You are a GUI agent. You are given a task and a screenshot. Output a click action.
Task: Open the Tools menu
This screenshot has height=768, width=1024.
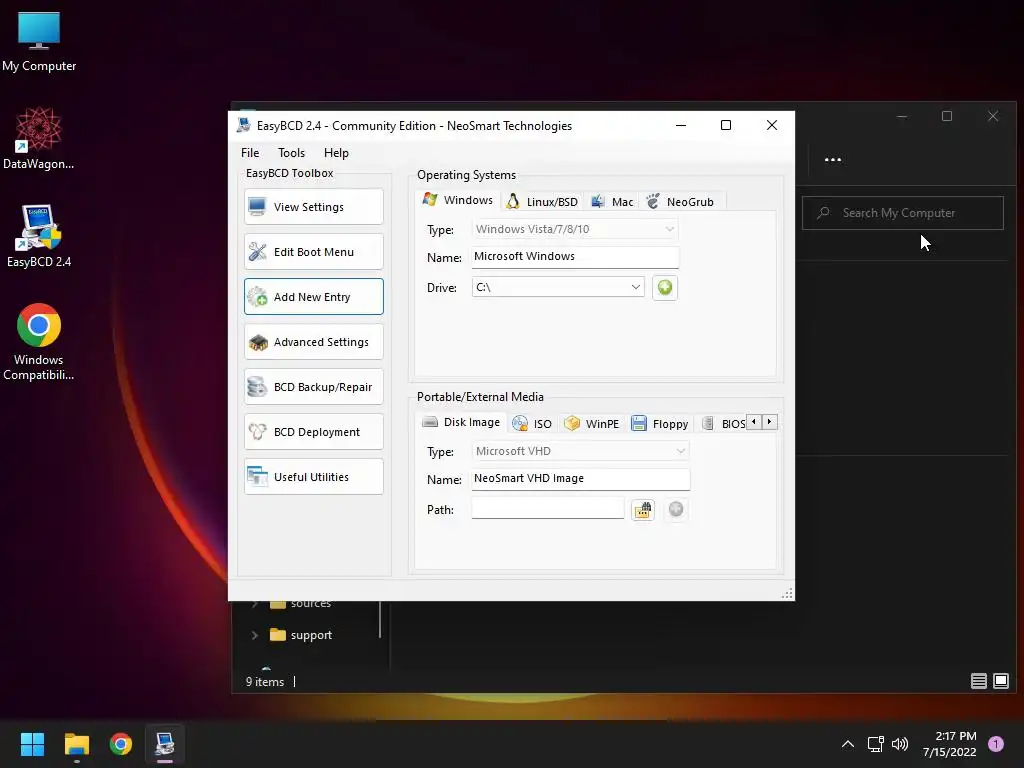tap(291, 153)
